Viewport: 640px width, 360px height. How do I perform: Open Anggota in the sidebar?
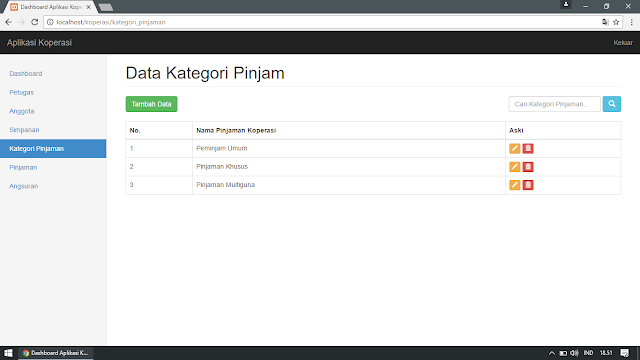point(22,111)
